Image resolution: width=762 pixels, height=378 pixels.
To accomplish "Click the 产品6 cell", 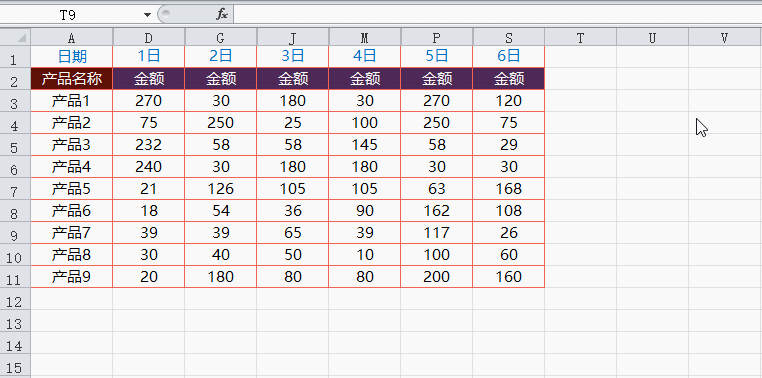I will (x=72, y=211).
